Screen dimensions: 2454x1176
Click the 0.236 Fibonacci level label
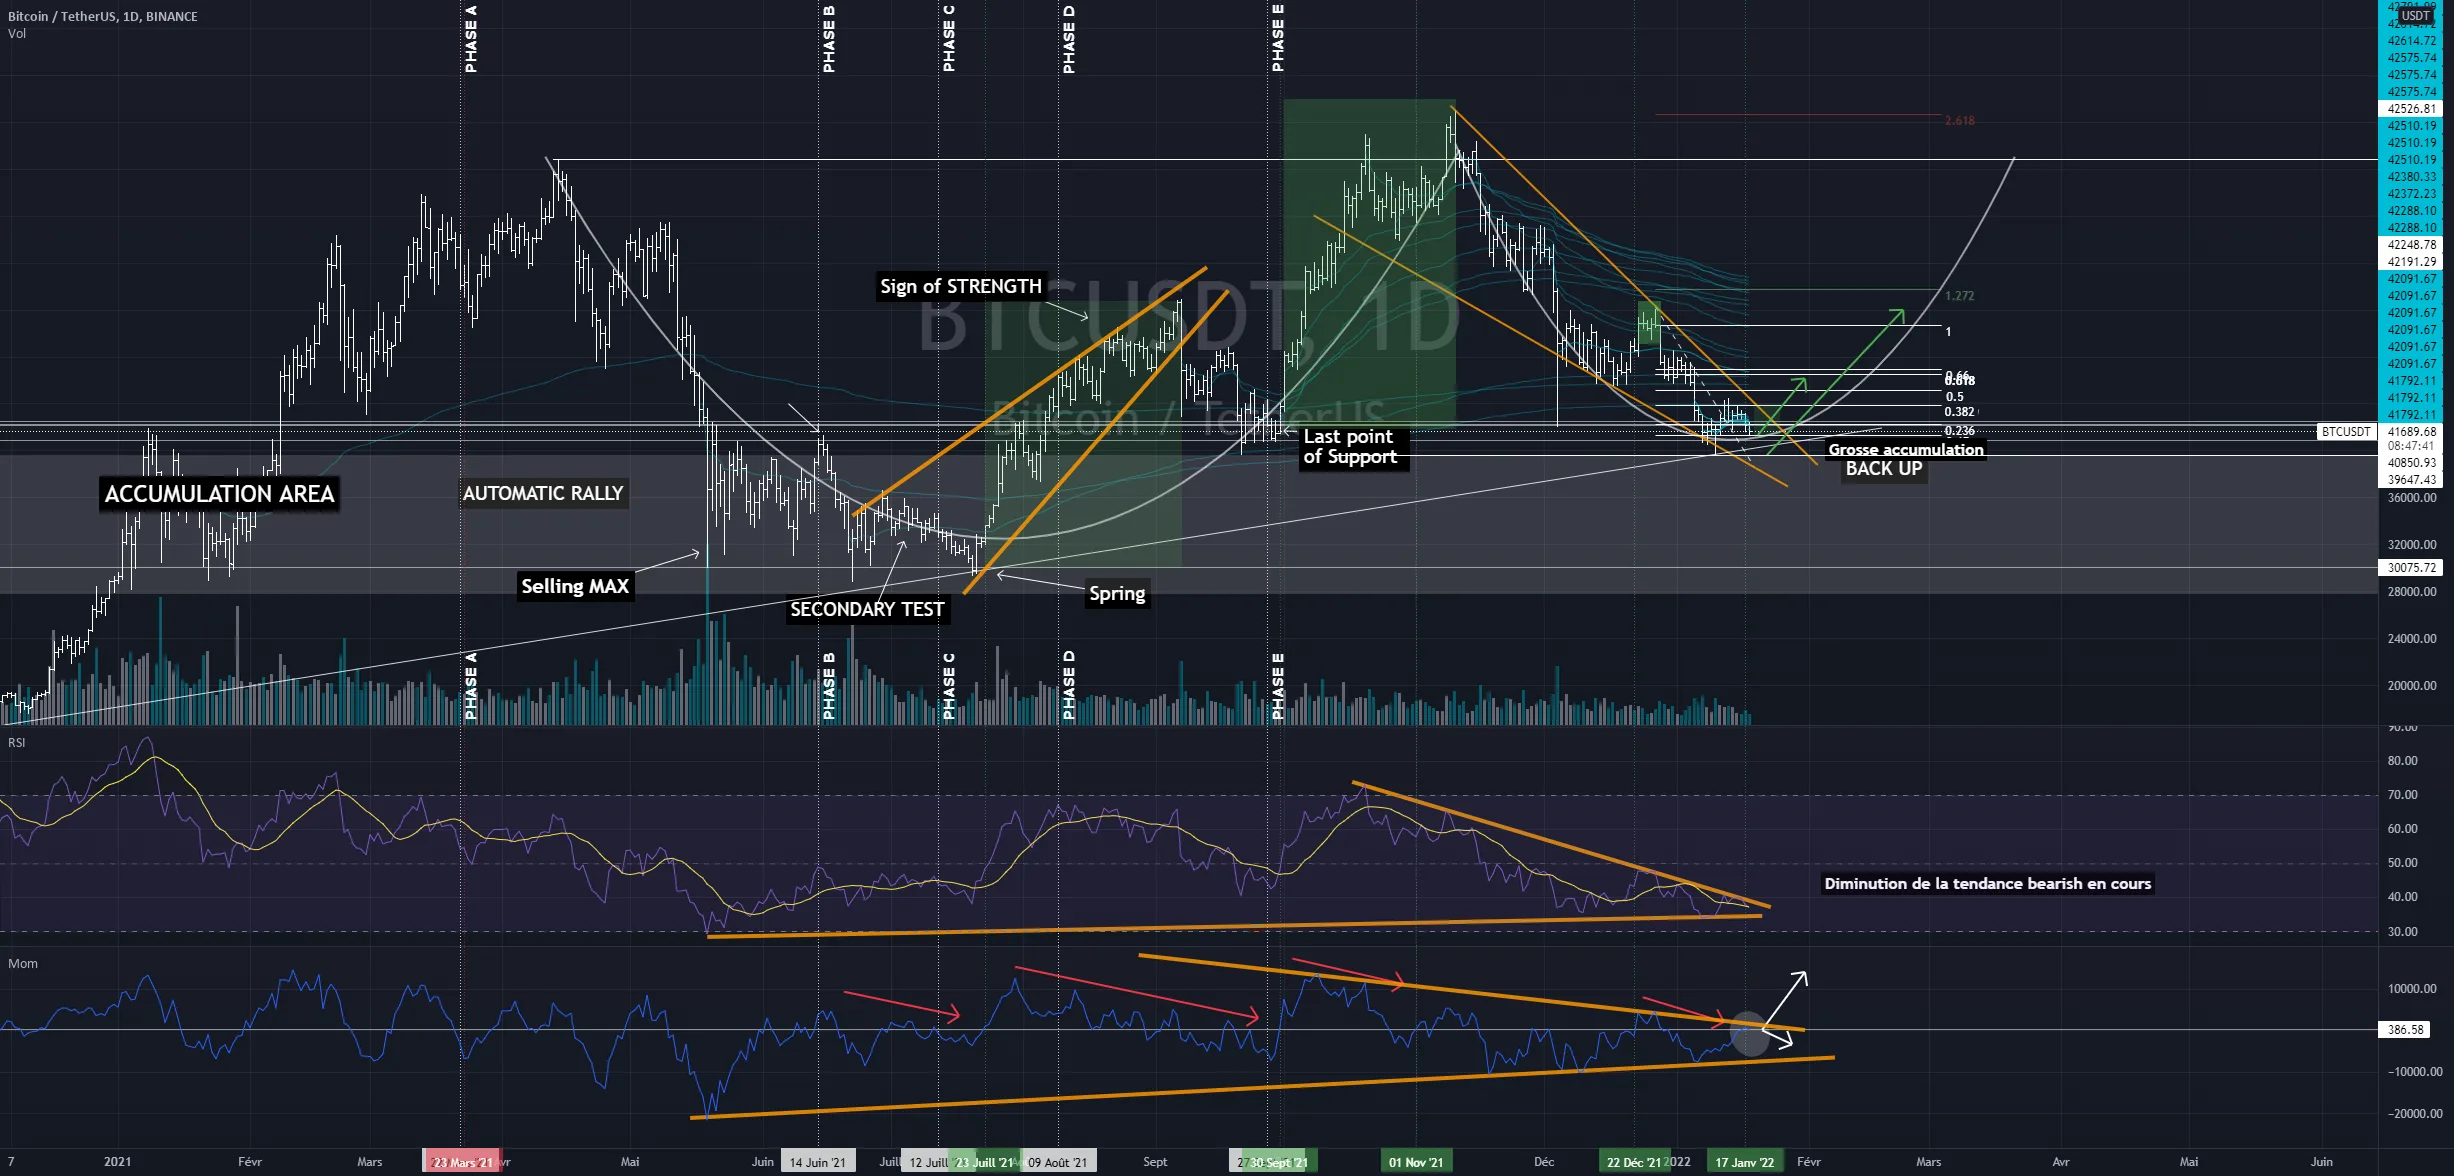point(1960,431)
